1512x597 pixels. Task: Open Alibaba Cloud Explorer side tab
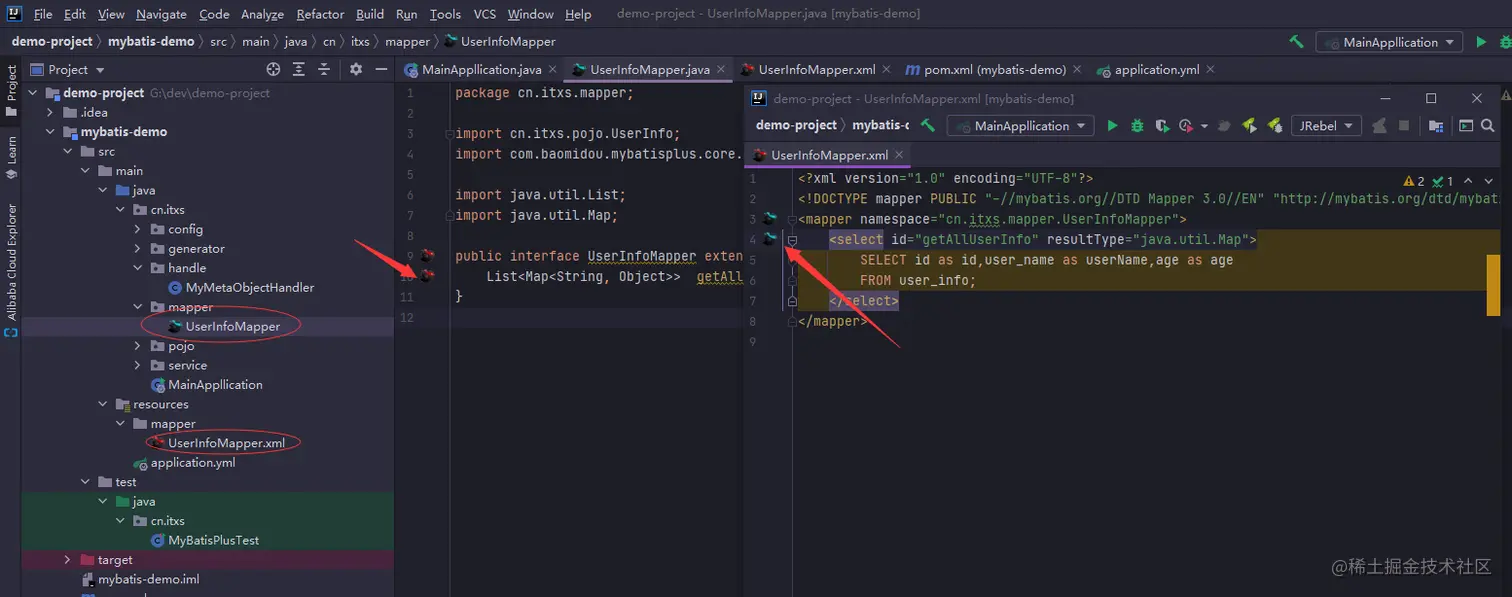coord(11,270)
